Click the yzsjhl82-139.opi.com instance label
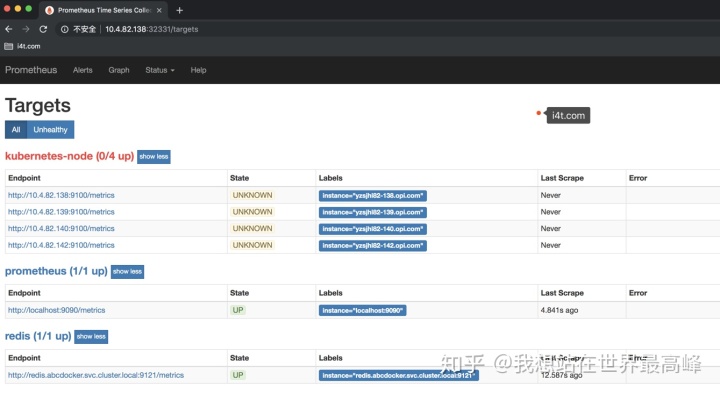Viewport: 720px width, 394px height. (373, 212)
